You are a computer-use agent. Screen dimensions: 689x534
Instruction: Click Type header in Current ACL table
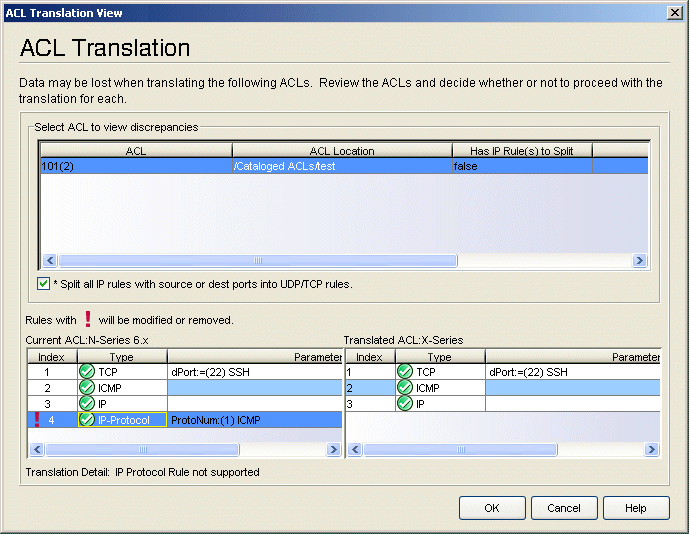(x=122, y=357)
